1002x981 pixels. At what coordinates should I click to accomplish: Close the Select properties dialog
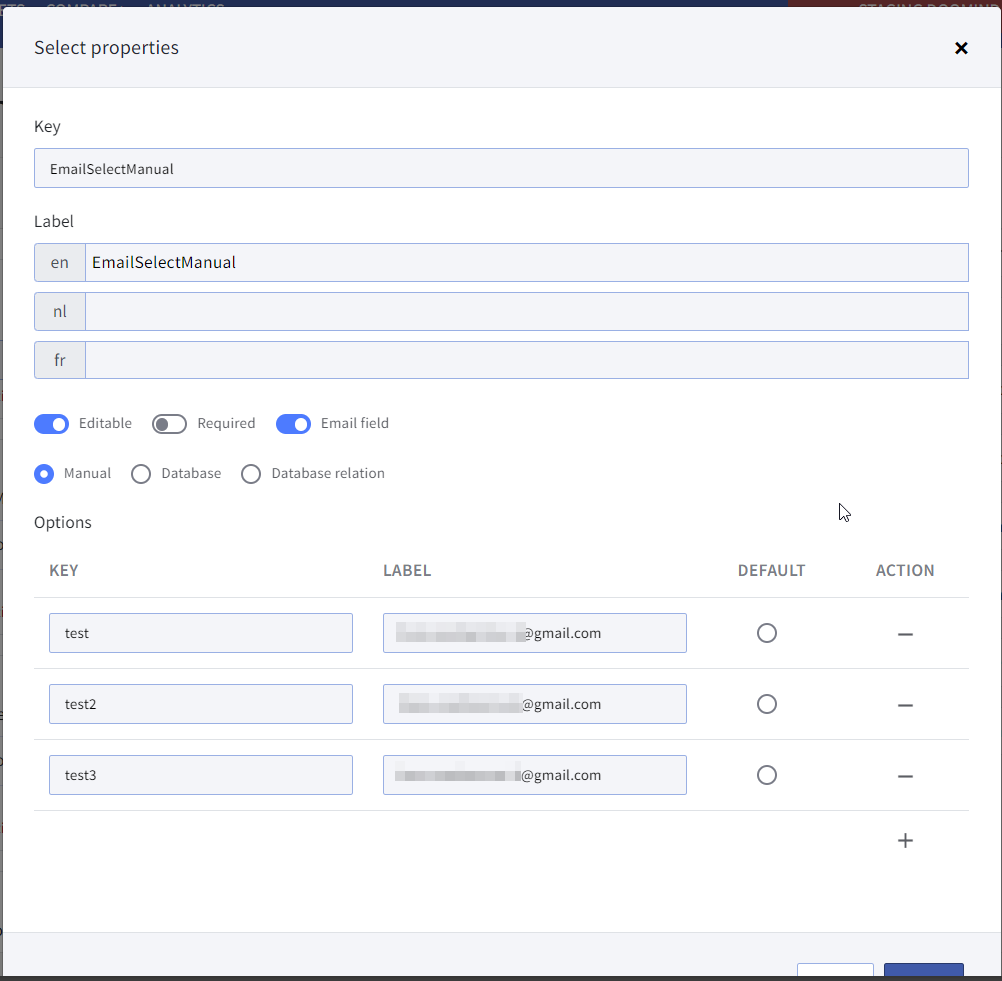(x=960, y=48)
